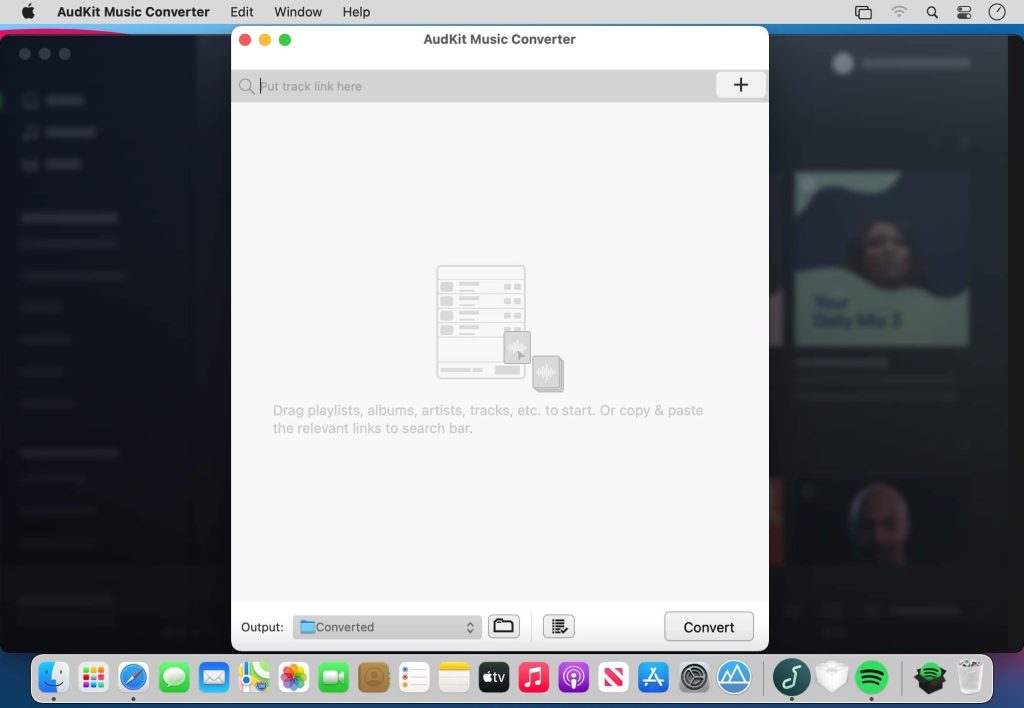Click the Wi-Fi status icon
1024x708 pixels.
pos(899,12)
